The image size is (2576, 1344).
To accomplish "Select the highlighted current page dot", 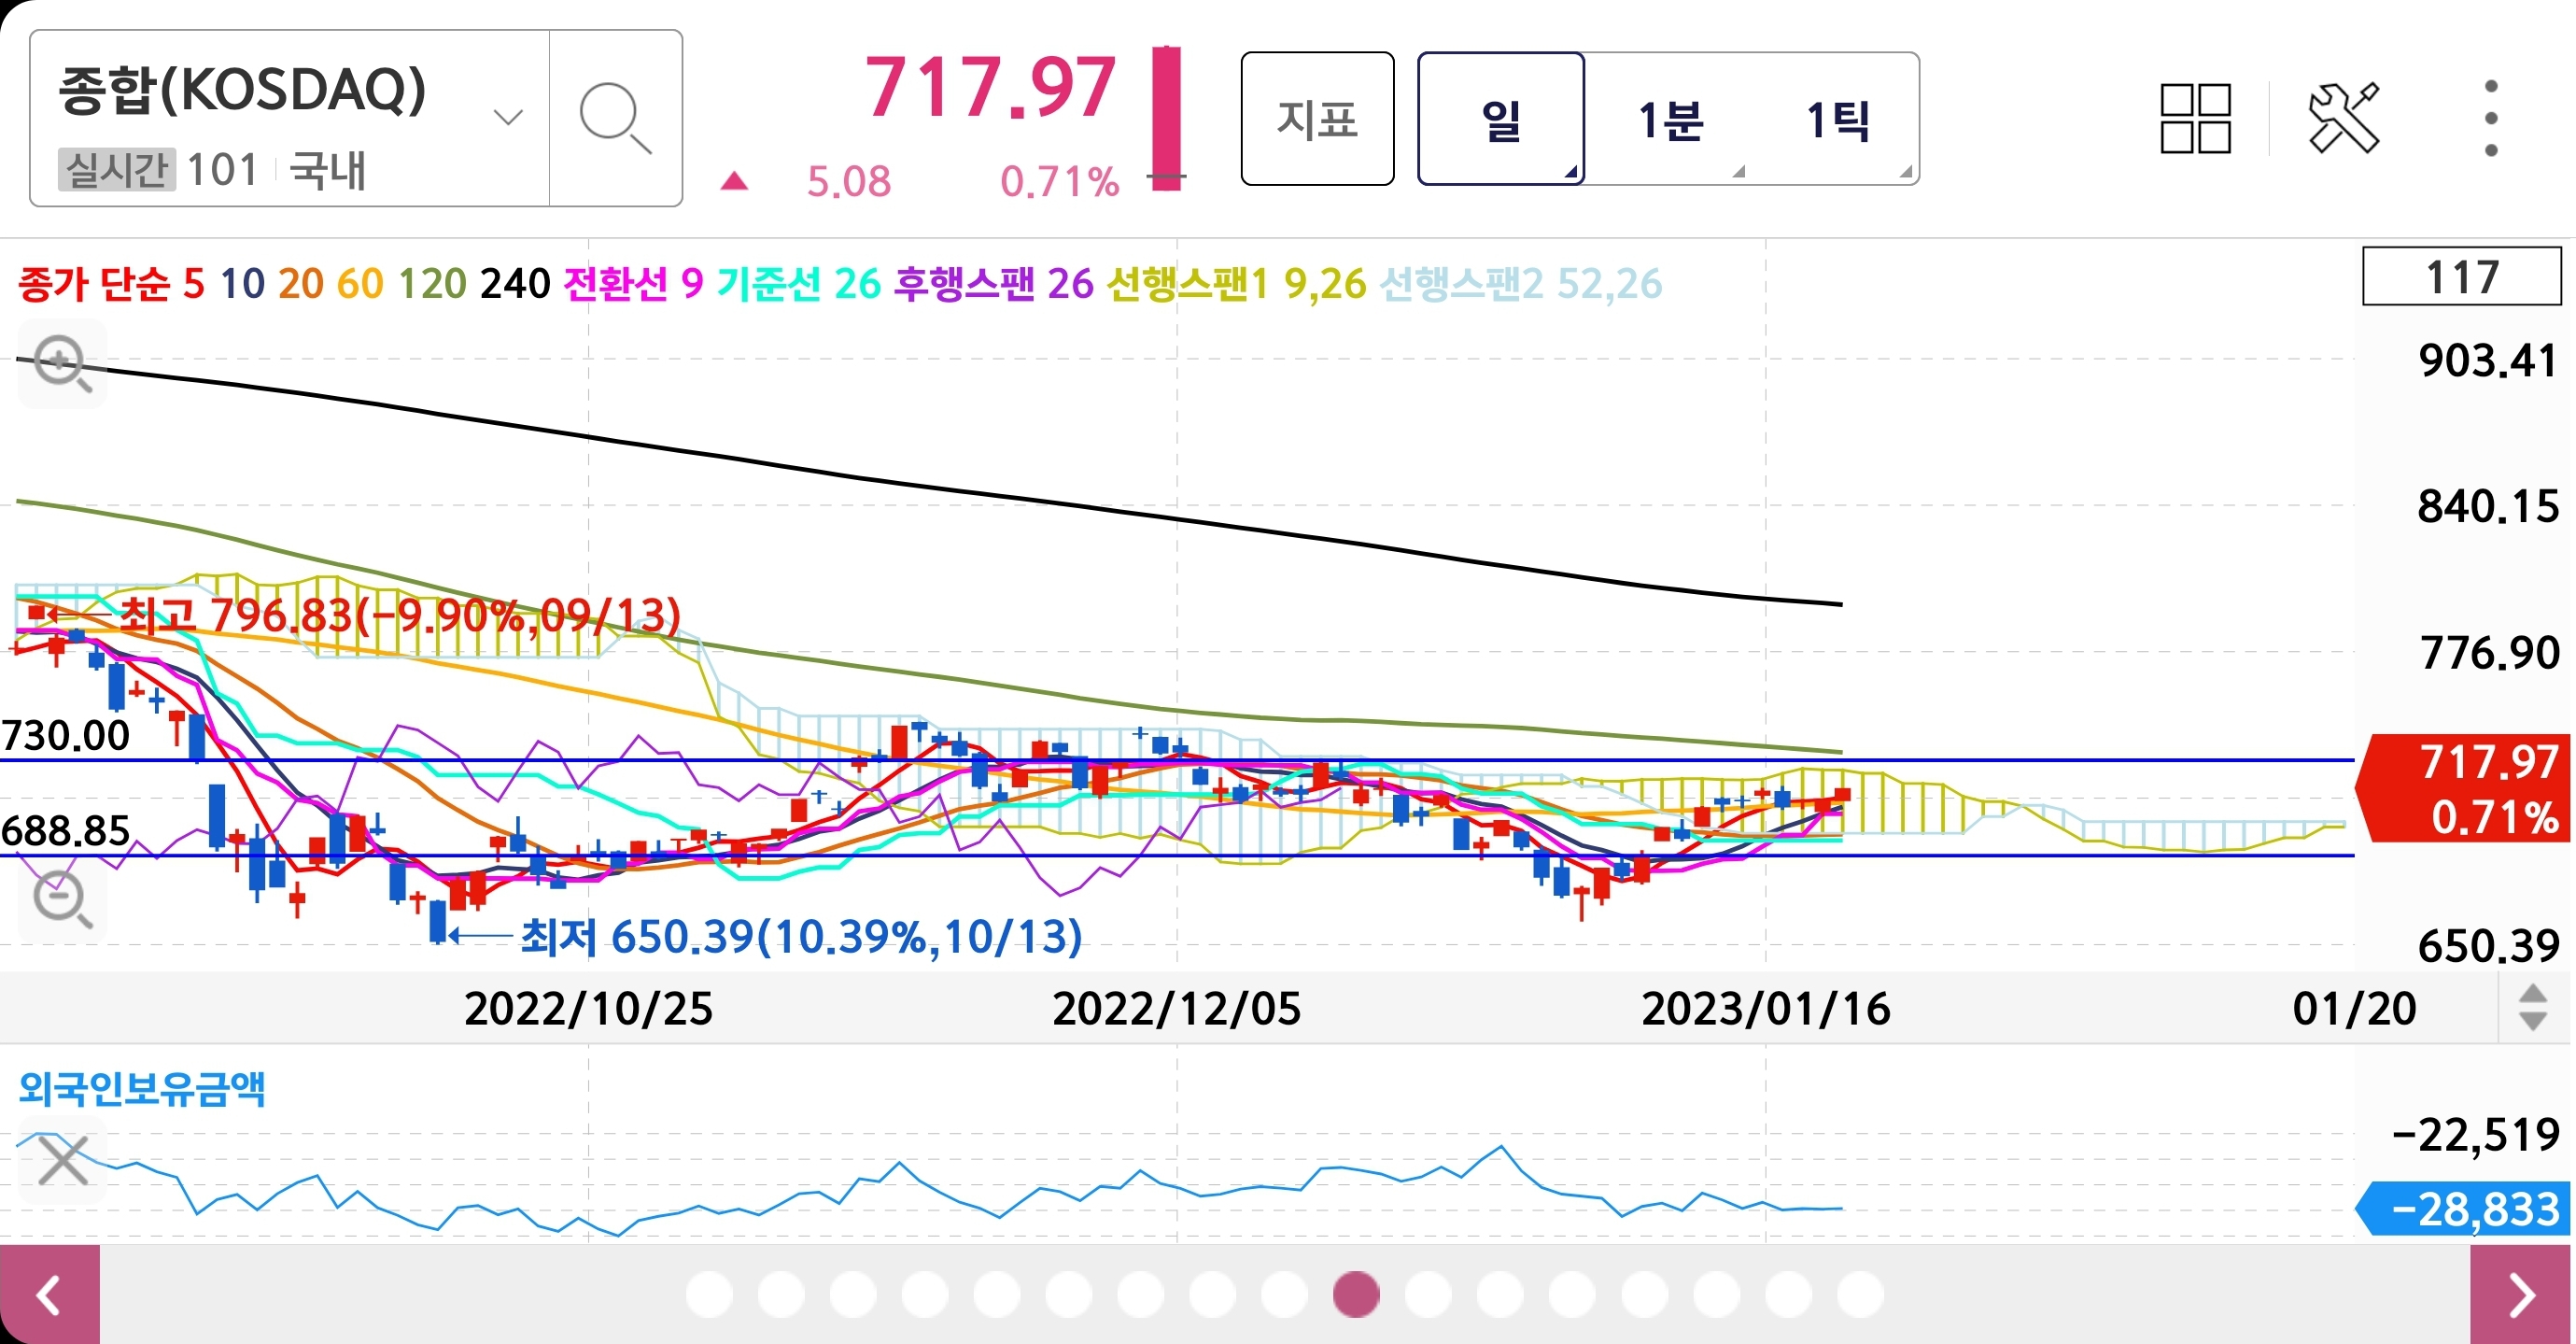I will click(1356, 1294).
